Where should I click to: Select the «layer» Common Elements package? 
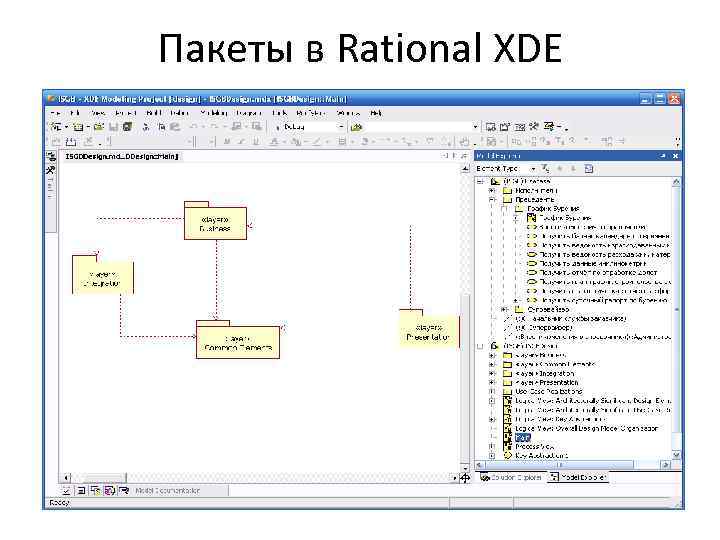pos(238,339)
